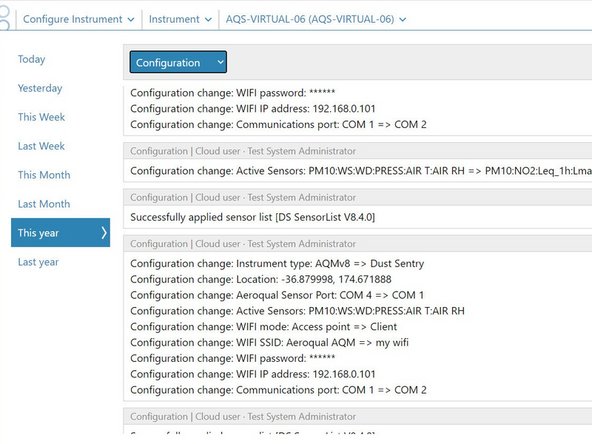Image resolution: width=592 pixels, height=444 pixels.
Task: Click lower 'Communications port: COM 1 => COM 2' line
Action: tap(278, 390)
